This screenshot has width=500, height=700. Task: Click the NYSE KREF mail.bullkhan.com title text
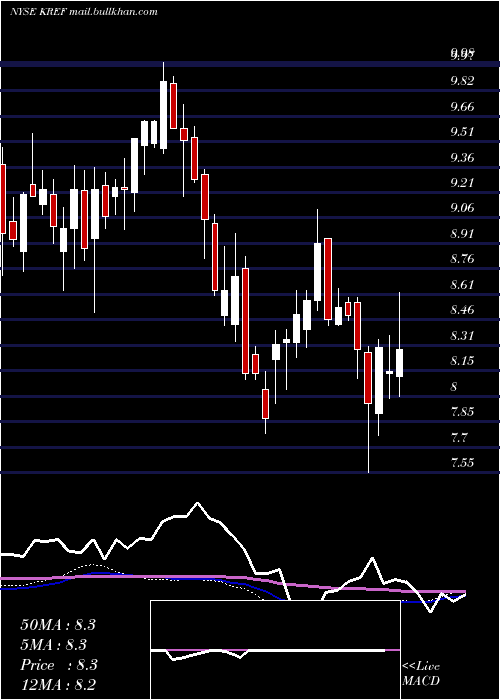[x=83, y=12]
